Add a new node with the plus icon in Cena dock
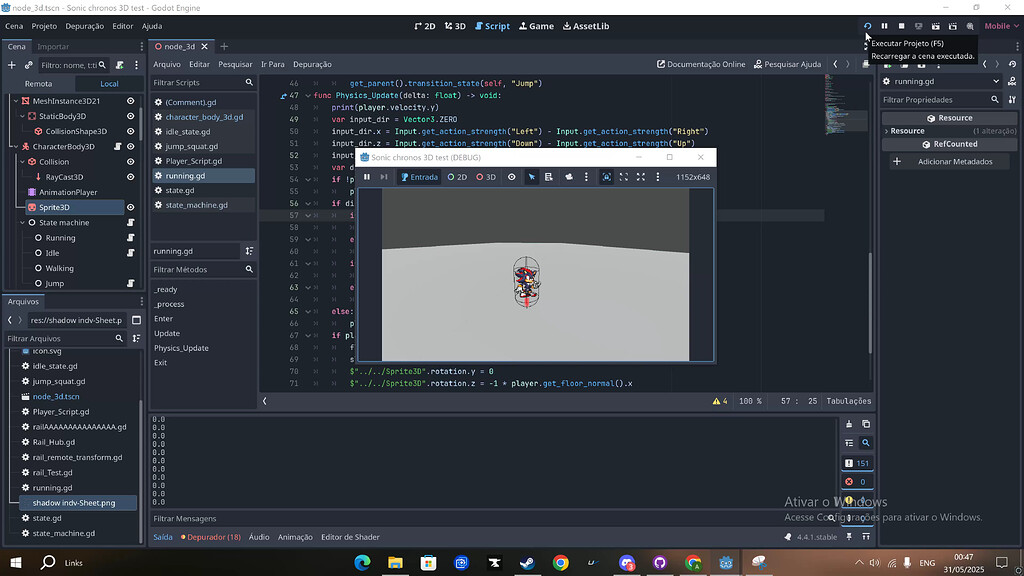This screenshot has width=1024, height=576. click(11, 65)
